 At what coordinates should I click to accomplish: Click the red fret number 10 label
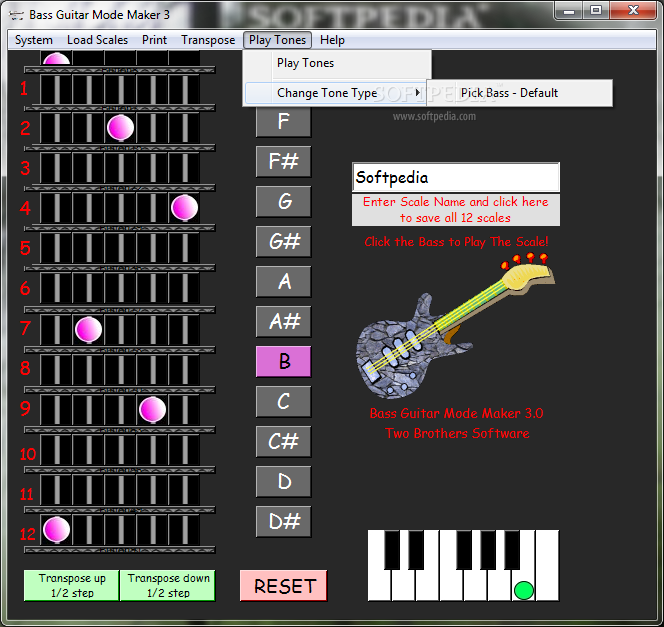(x=28, y=454)
